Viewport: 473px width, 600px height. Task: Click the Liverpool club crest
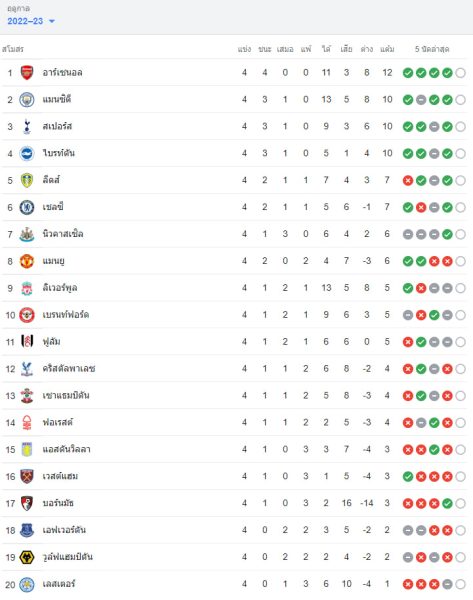[27, 288]
